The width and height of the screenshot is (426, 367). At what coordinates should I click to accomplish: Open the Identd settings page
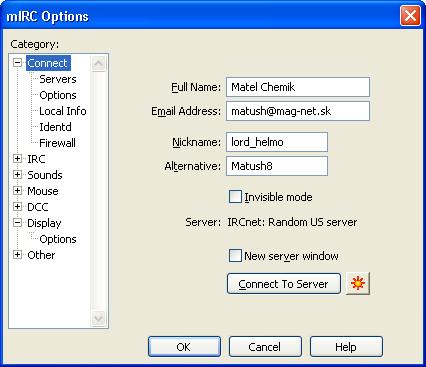click(x=55, y=127)
